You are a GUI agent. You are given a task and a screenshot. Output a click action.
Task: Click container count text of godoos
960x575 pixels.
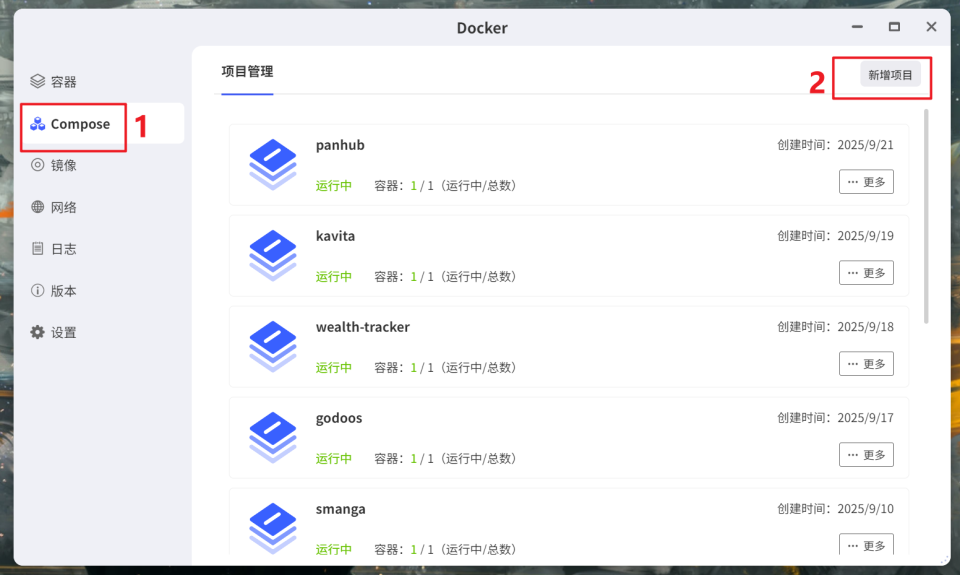[x=446, y=459]
